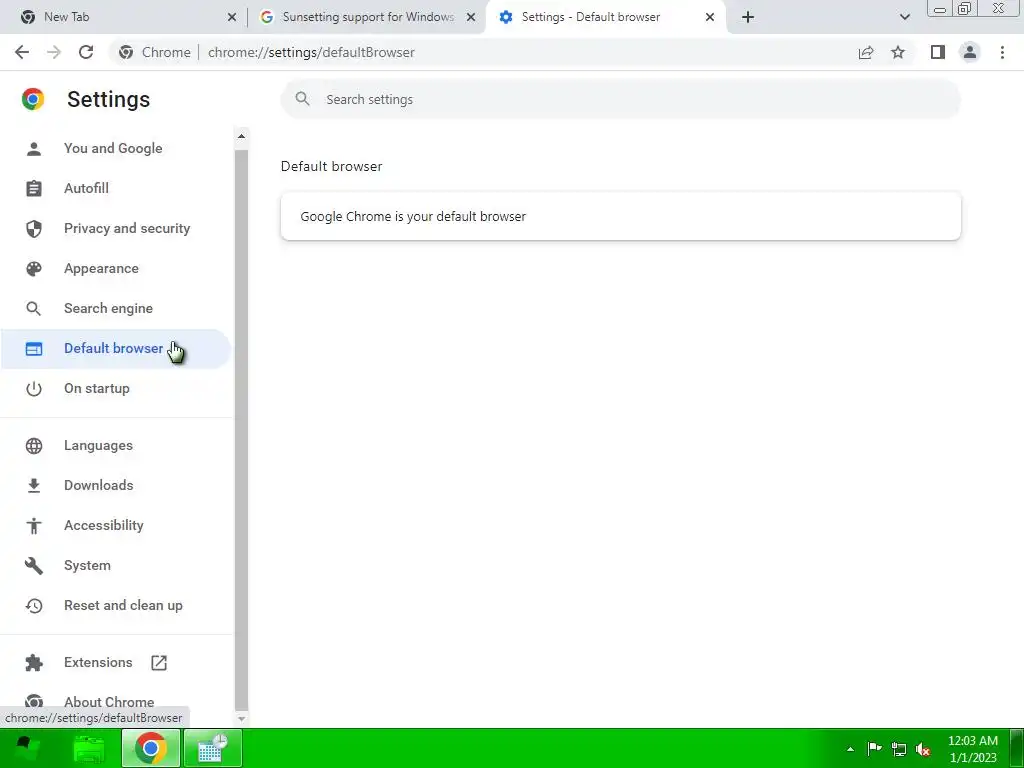This screenshot has height=768, width=1024.
Task: Open the calendar-clock app in taskbar
Action: tap(213, 748)
